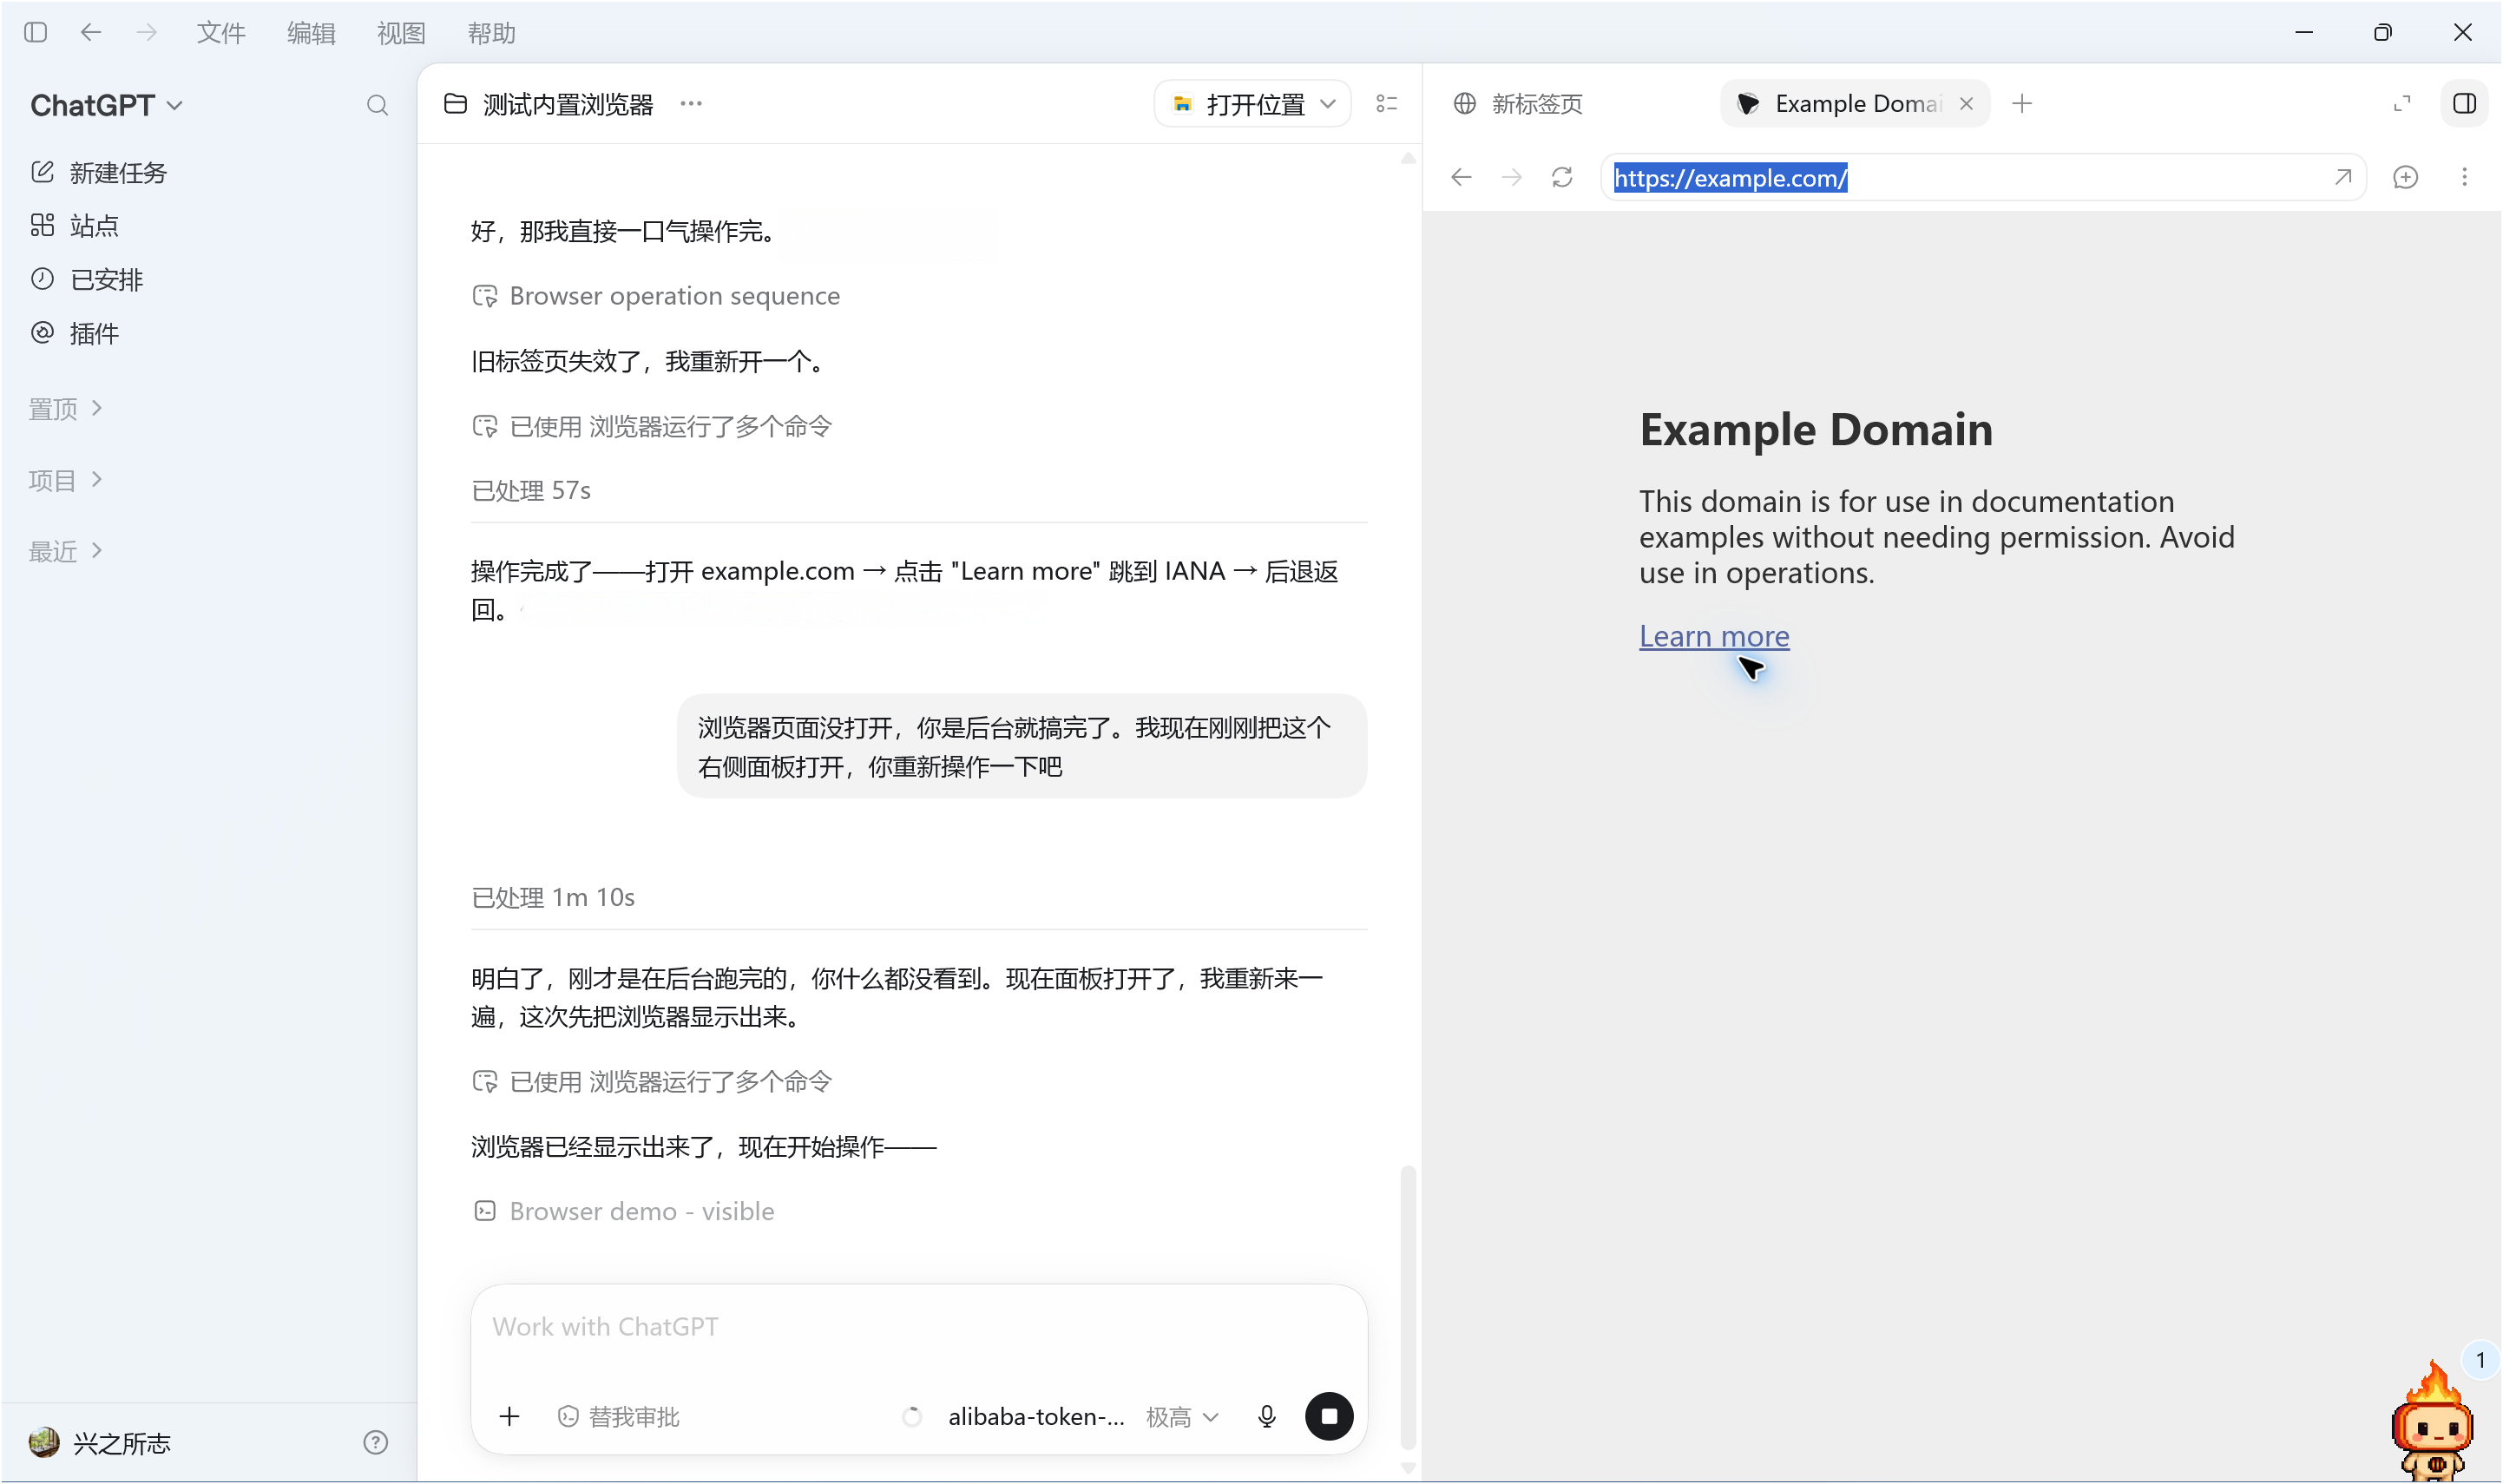Toggle the 替我审批 auto-approve option
Image resolution: width=2503 pixels, height=1484 pixels.
(618, 1416)
